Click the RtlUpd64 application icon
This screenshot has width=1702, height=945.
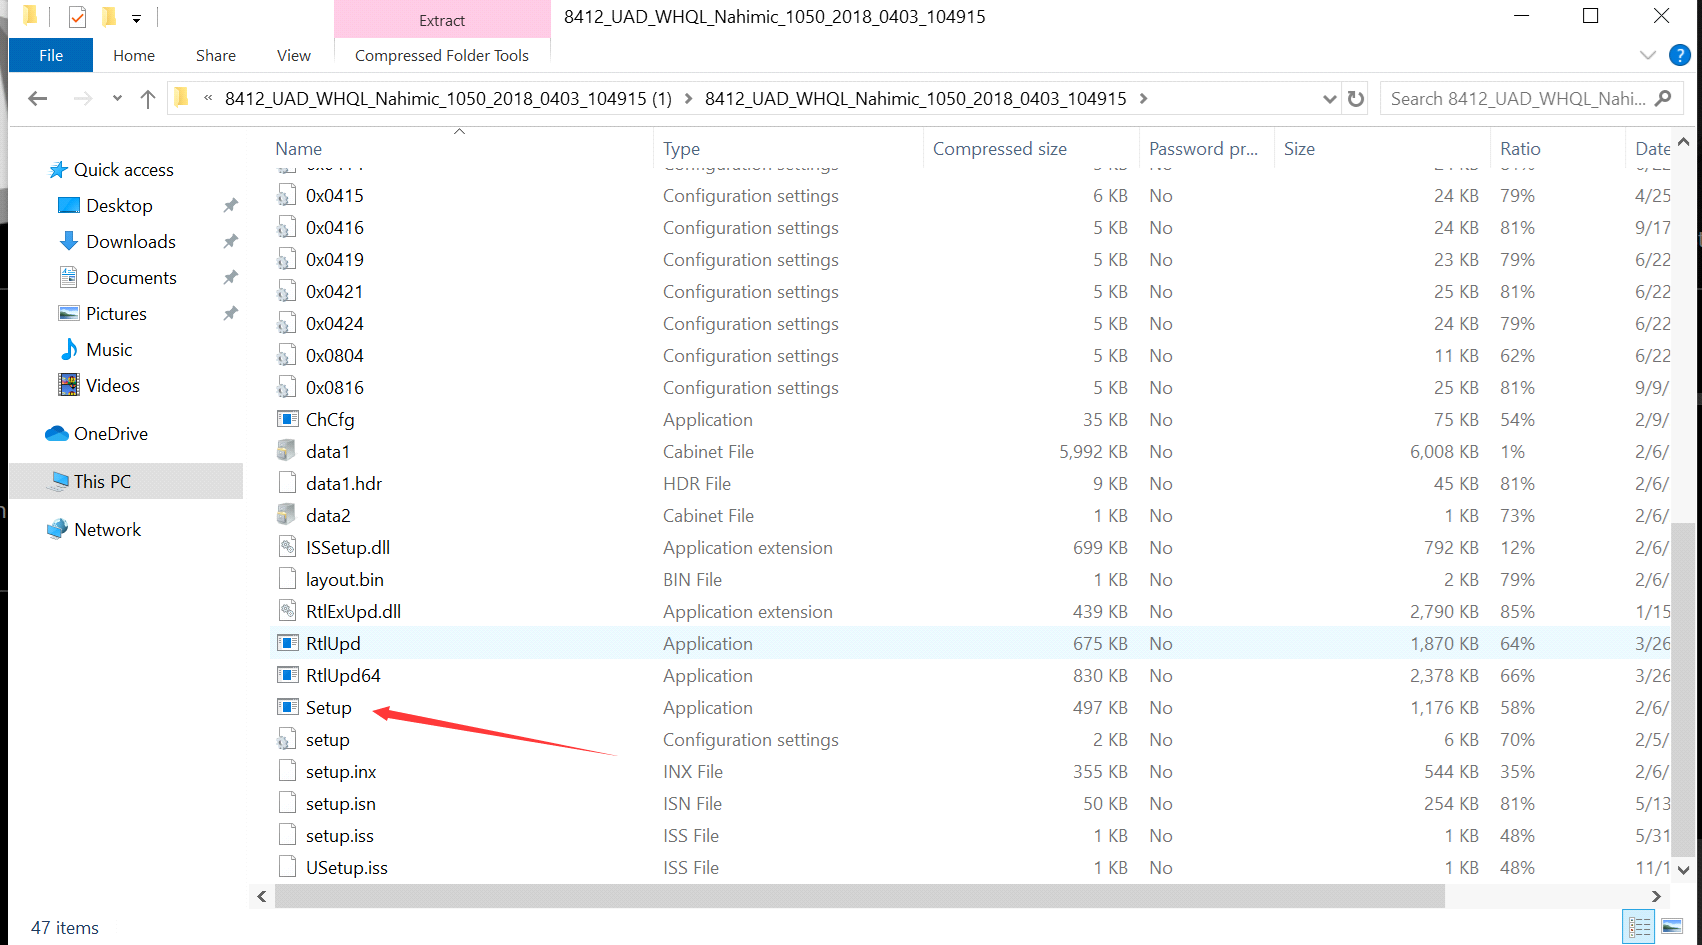pos(288,675)
